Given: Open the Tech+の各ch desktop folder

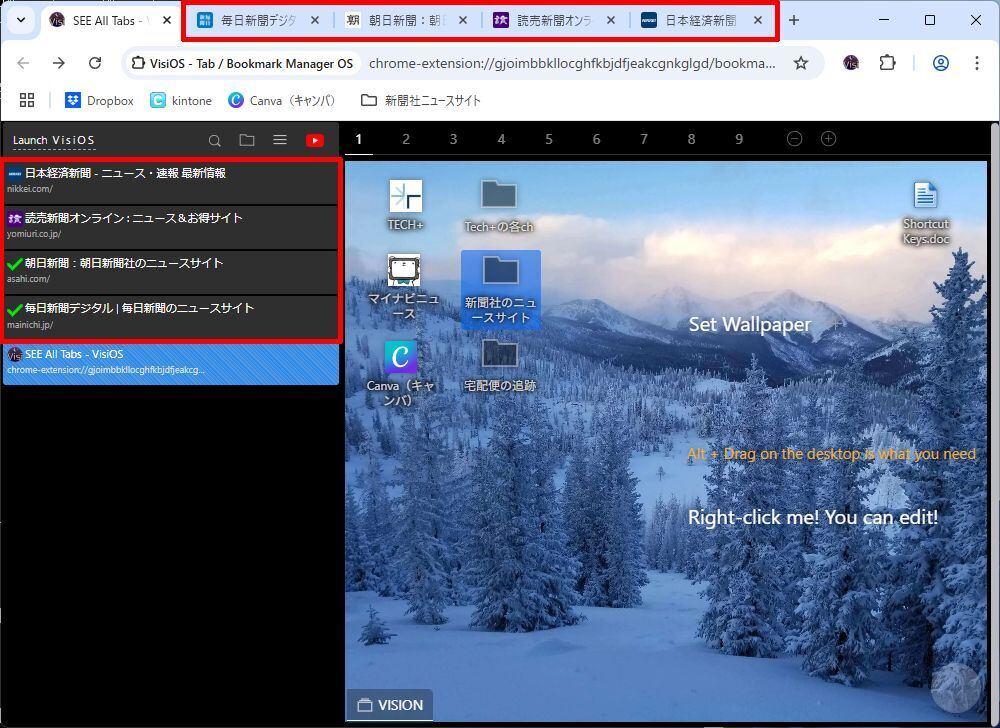Looking at the screenshot, I should point(499,206).
